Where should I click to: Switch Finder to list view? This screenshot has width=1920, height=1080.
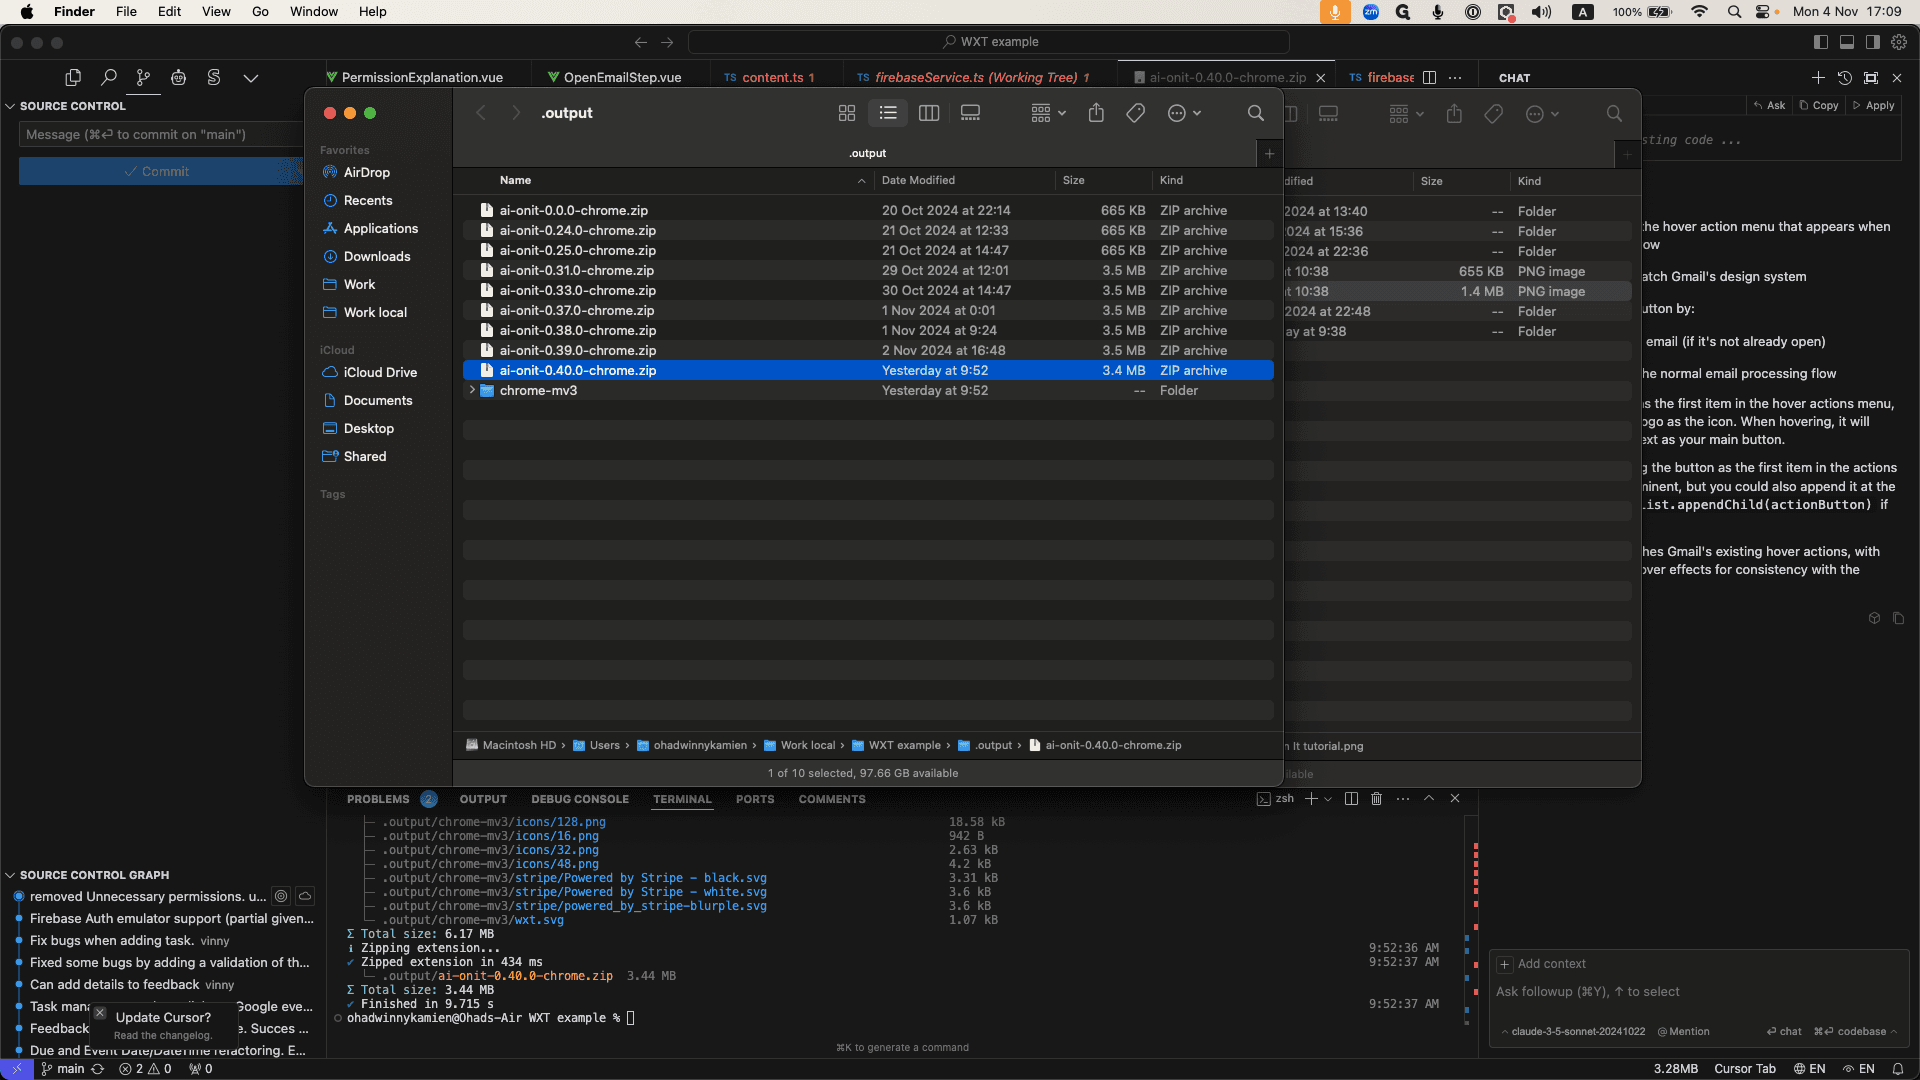point(888,114)
